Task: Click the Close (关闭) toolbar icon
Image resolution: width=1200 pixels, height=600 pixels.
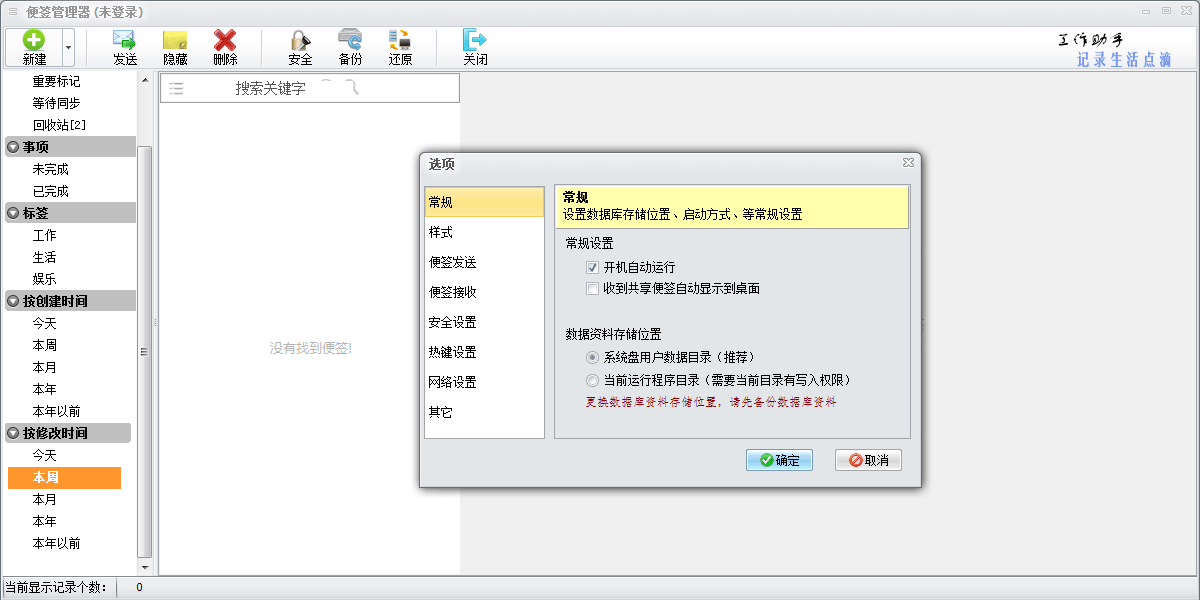Action: [x=474, y=41]
